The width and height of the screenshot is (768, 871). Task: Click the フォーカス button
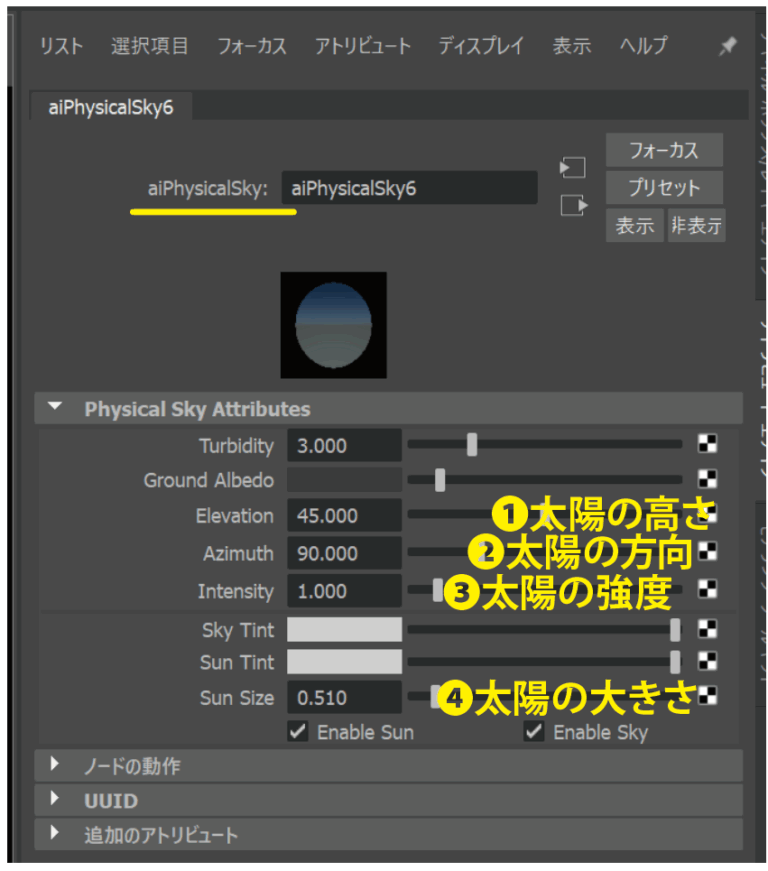(664, 151)
